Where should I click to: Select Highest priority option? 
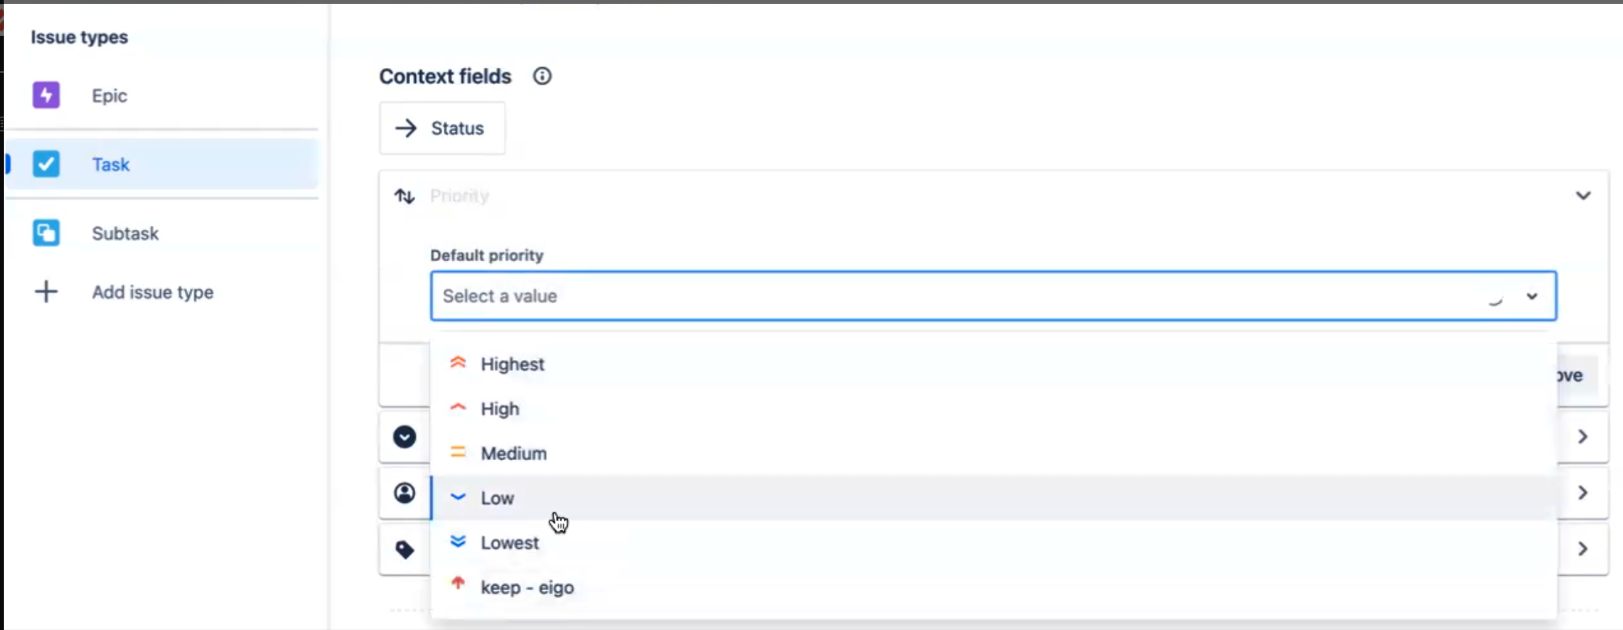pyautogui.click(x=512, y=364)
